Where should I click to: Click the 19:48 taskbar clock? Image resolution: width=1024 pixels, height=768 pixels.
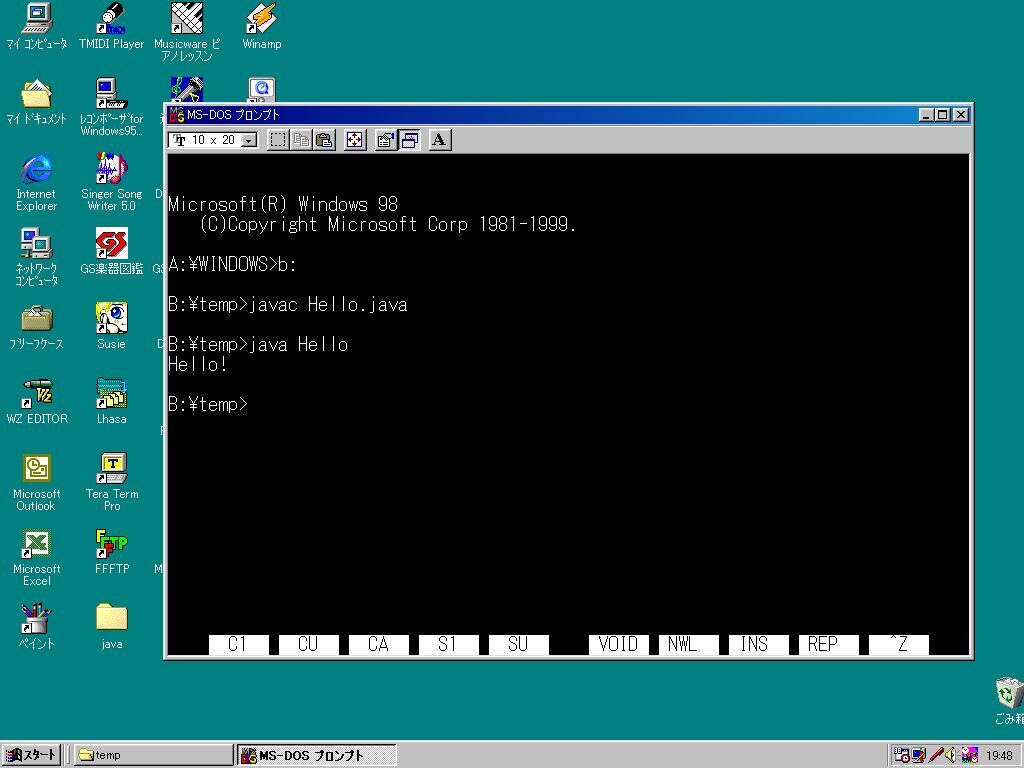(999, 756)
